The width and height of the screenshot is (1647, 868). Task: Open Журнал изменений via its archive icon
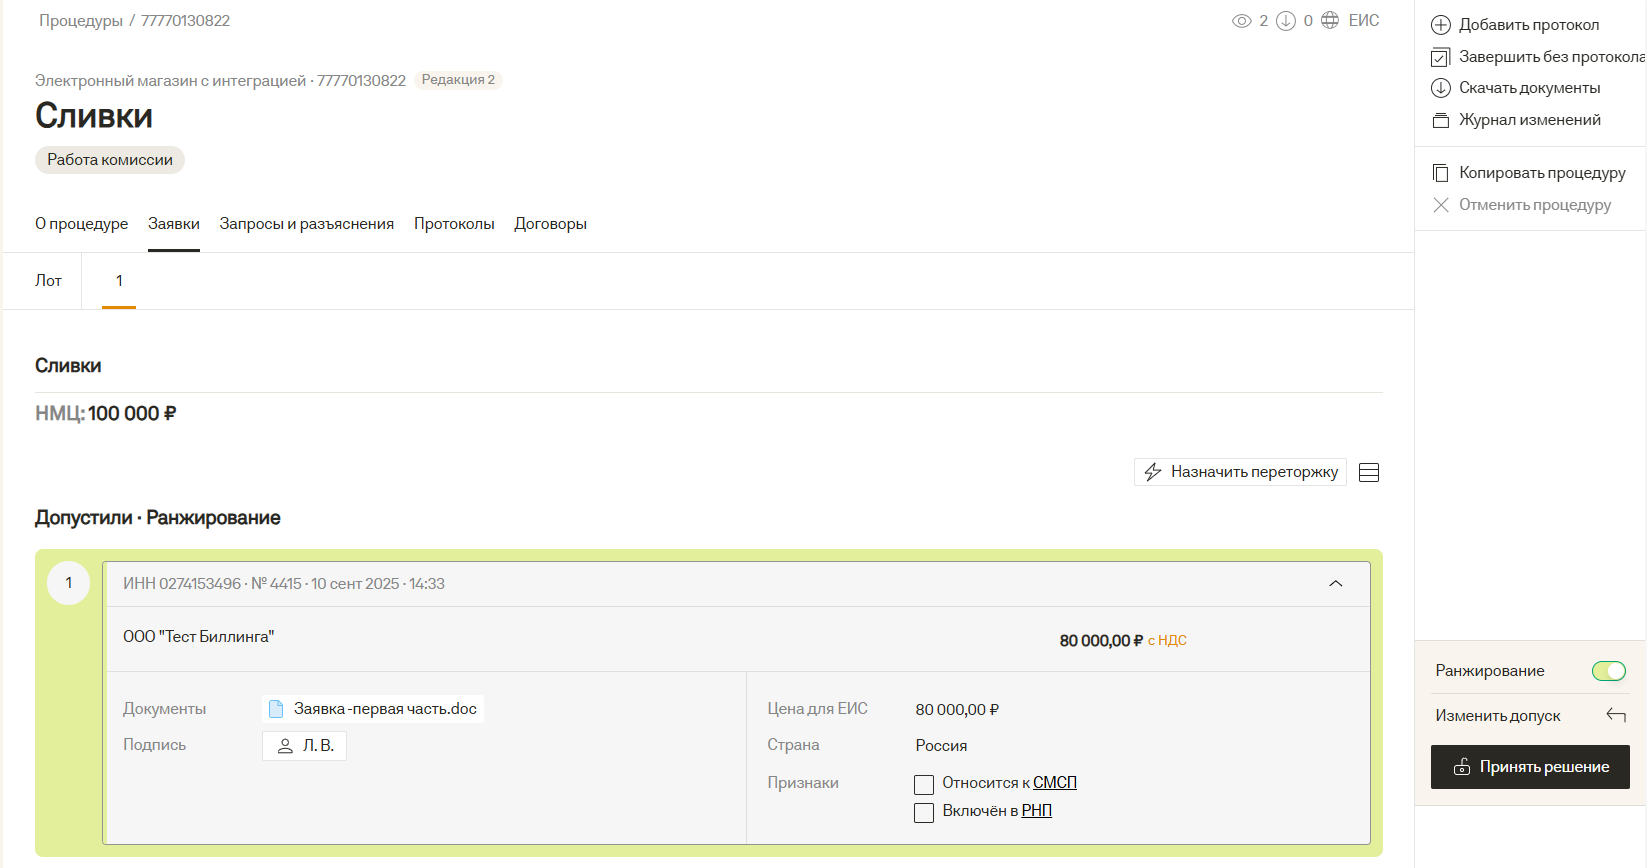click(x=1440, y=120)
